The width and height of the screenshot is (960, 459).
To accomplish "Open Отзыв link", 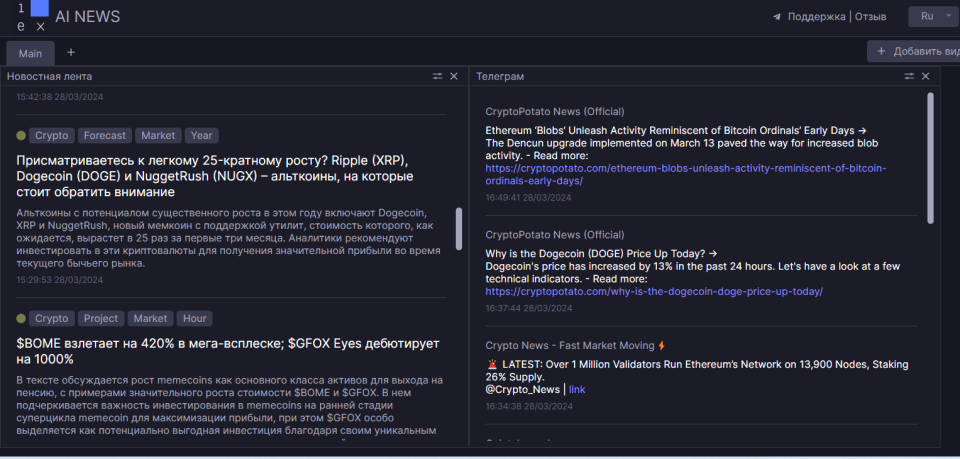I will point(870,17).
